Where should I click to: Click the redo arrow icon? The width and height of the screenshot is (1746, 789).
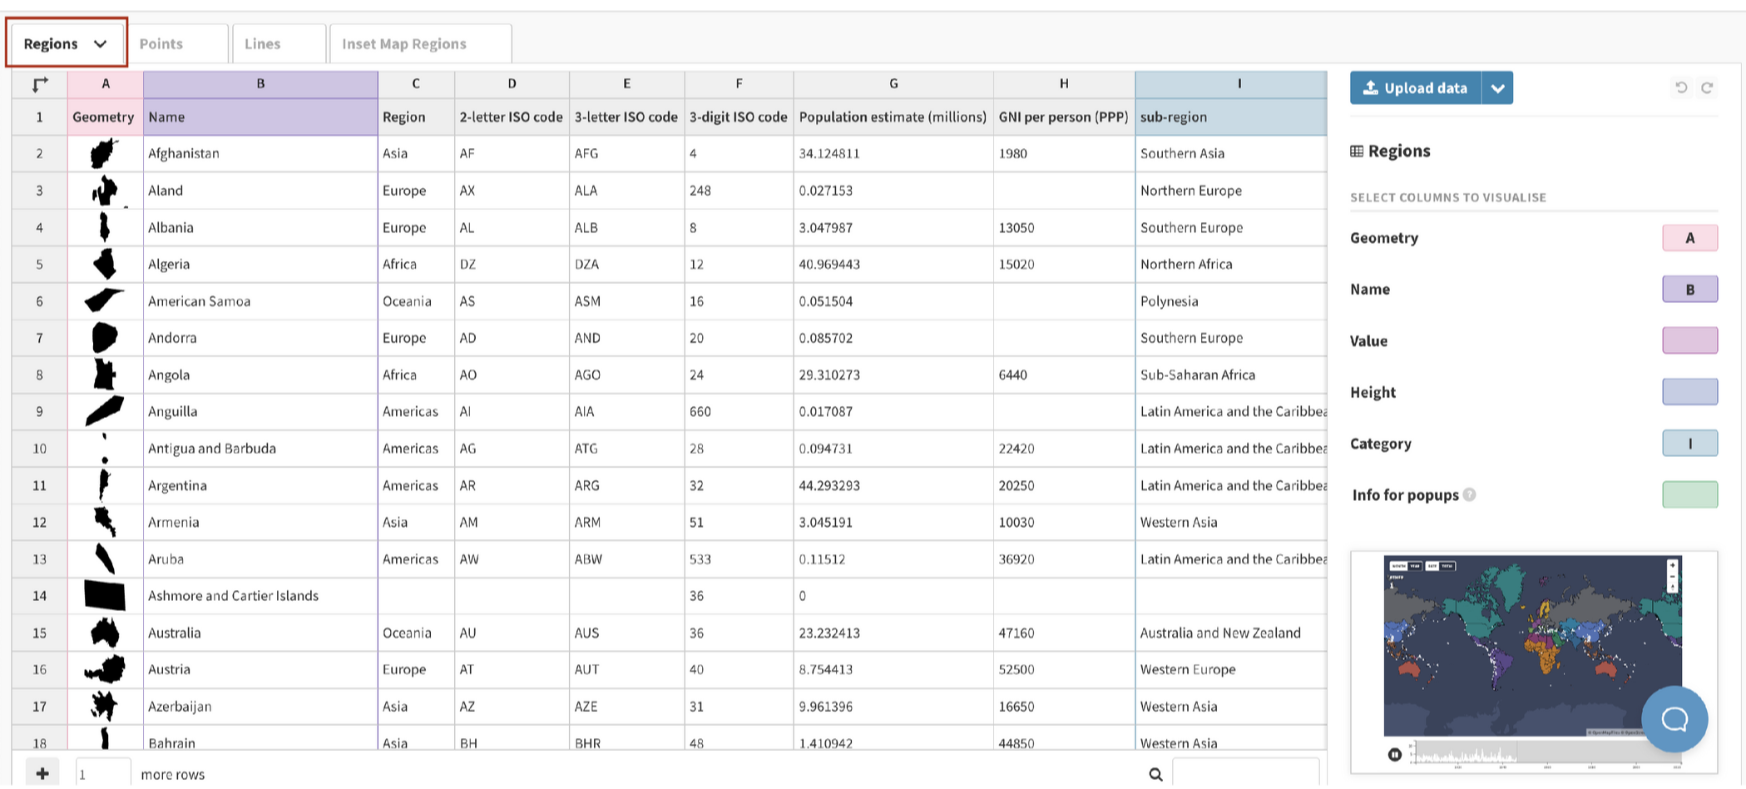pos(1707,88)
